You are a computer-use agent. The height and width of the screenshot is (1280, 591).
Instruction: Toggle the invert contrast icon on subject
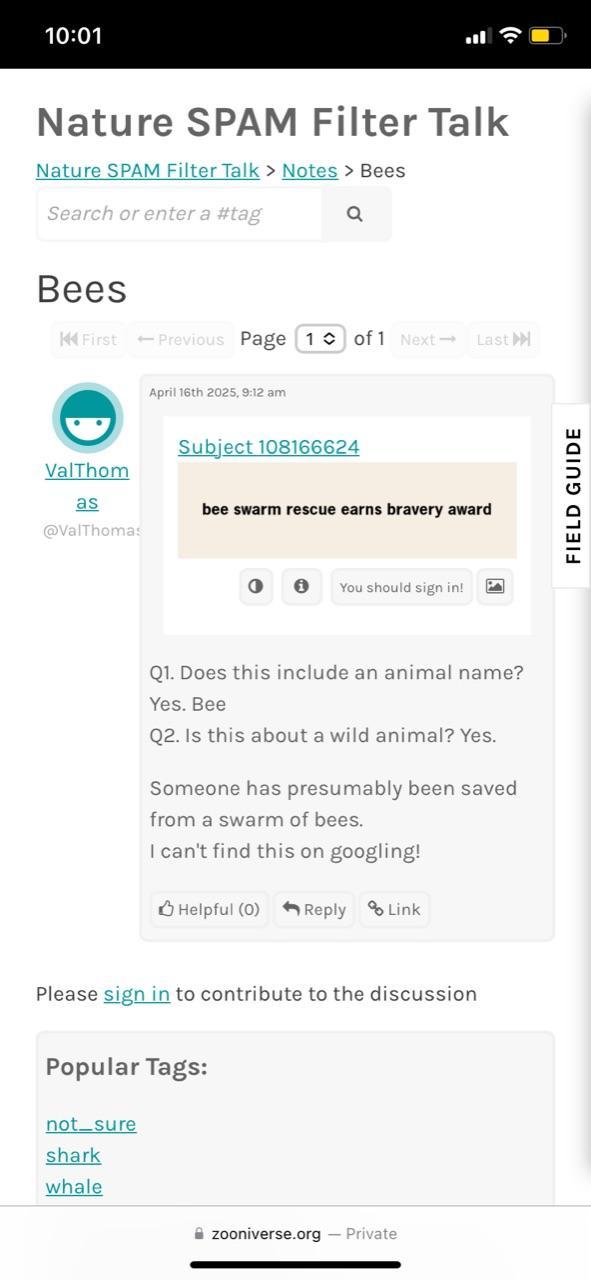256,587
